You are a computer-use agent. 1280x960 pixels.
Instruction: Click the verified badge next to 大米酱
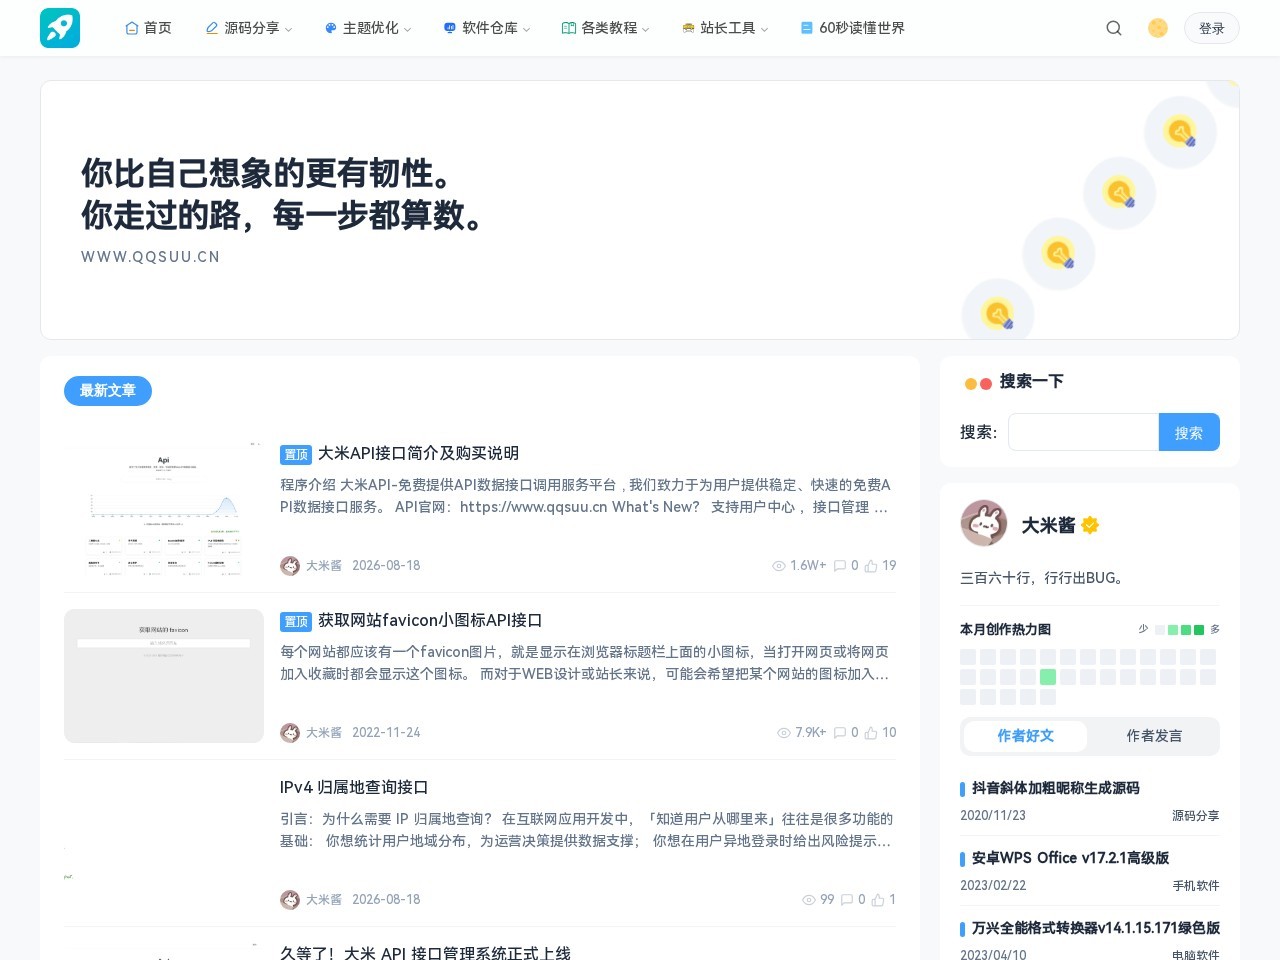pos(1090,525)
